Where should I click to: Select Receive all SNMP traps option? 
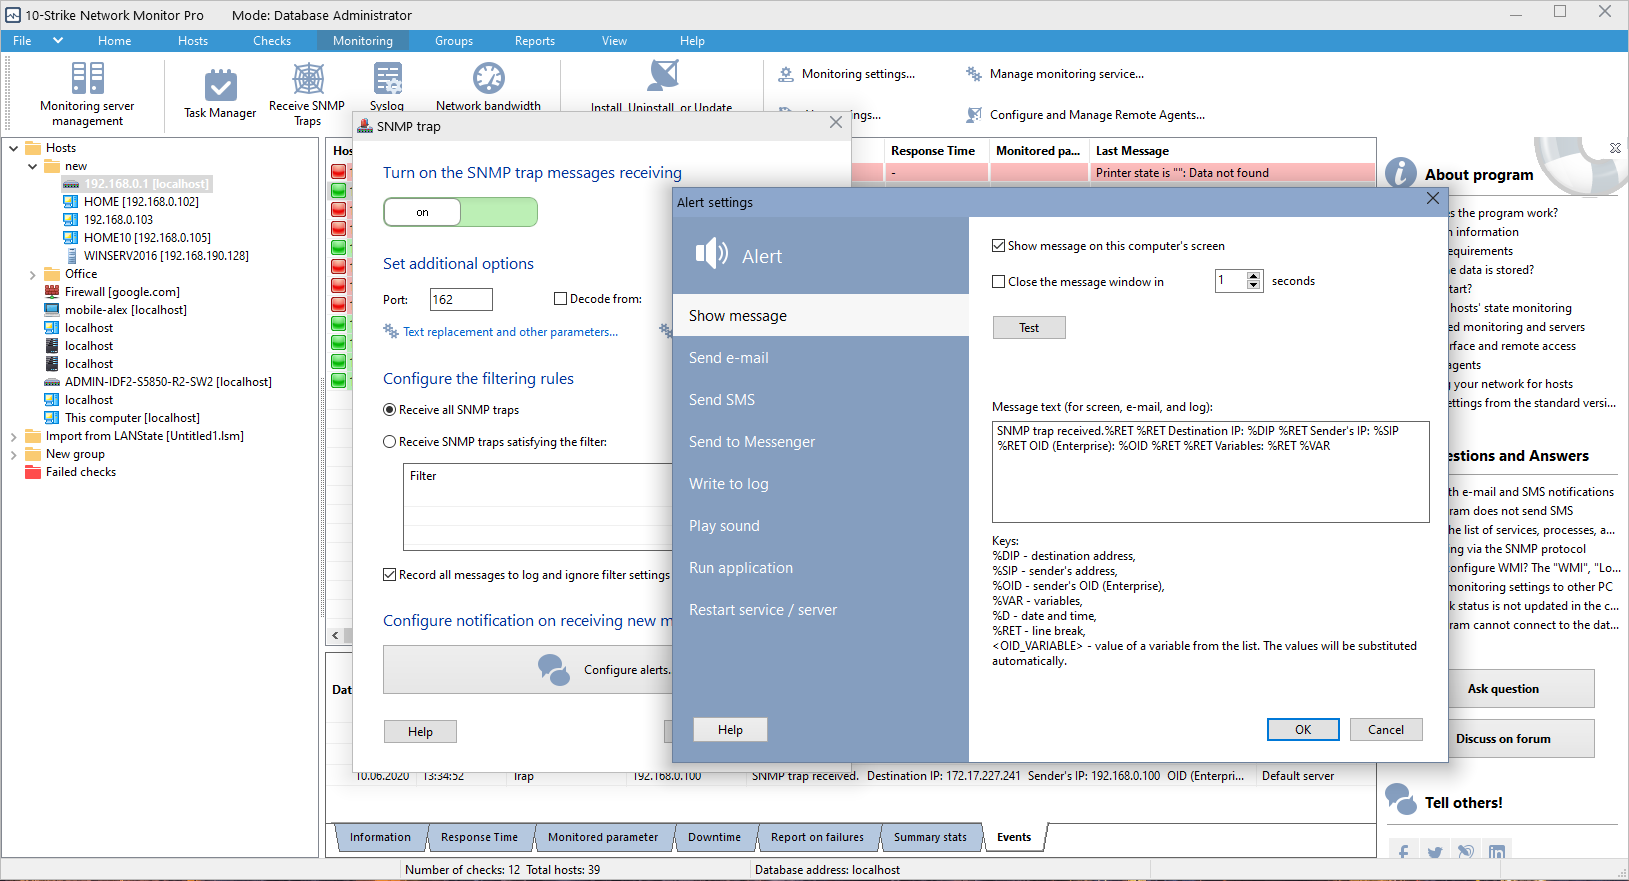390,410
